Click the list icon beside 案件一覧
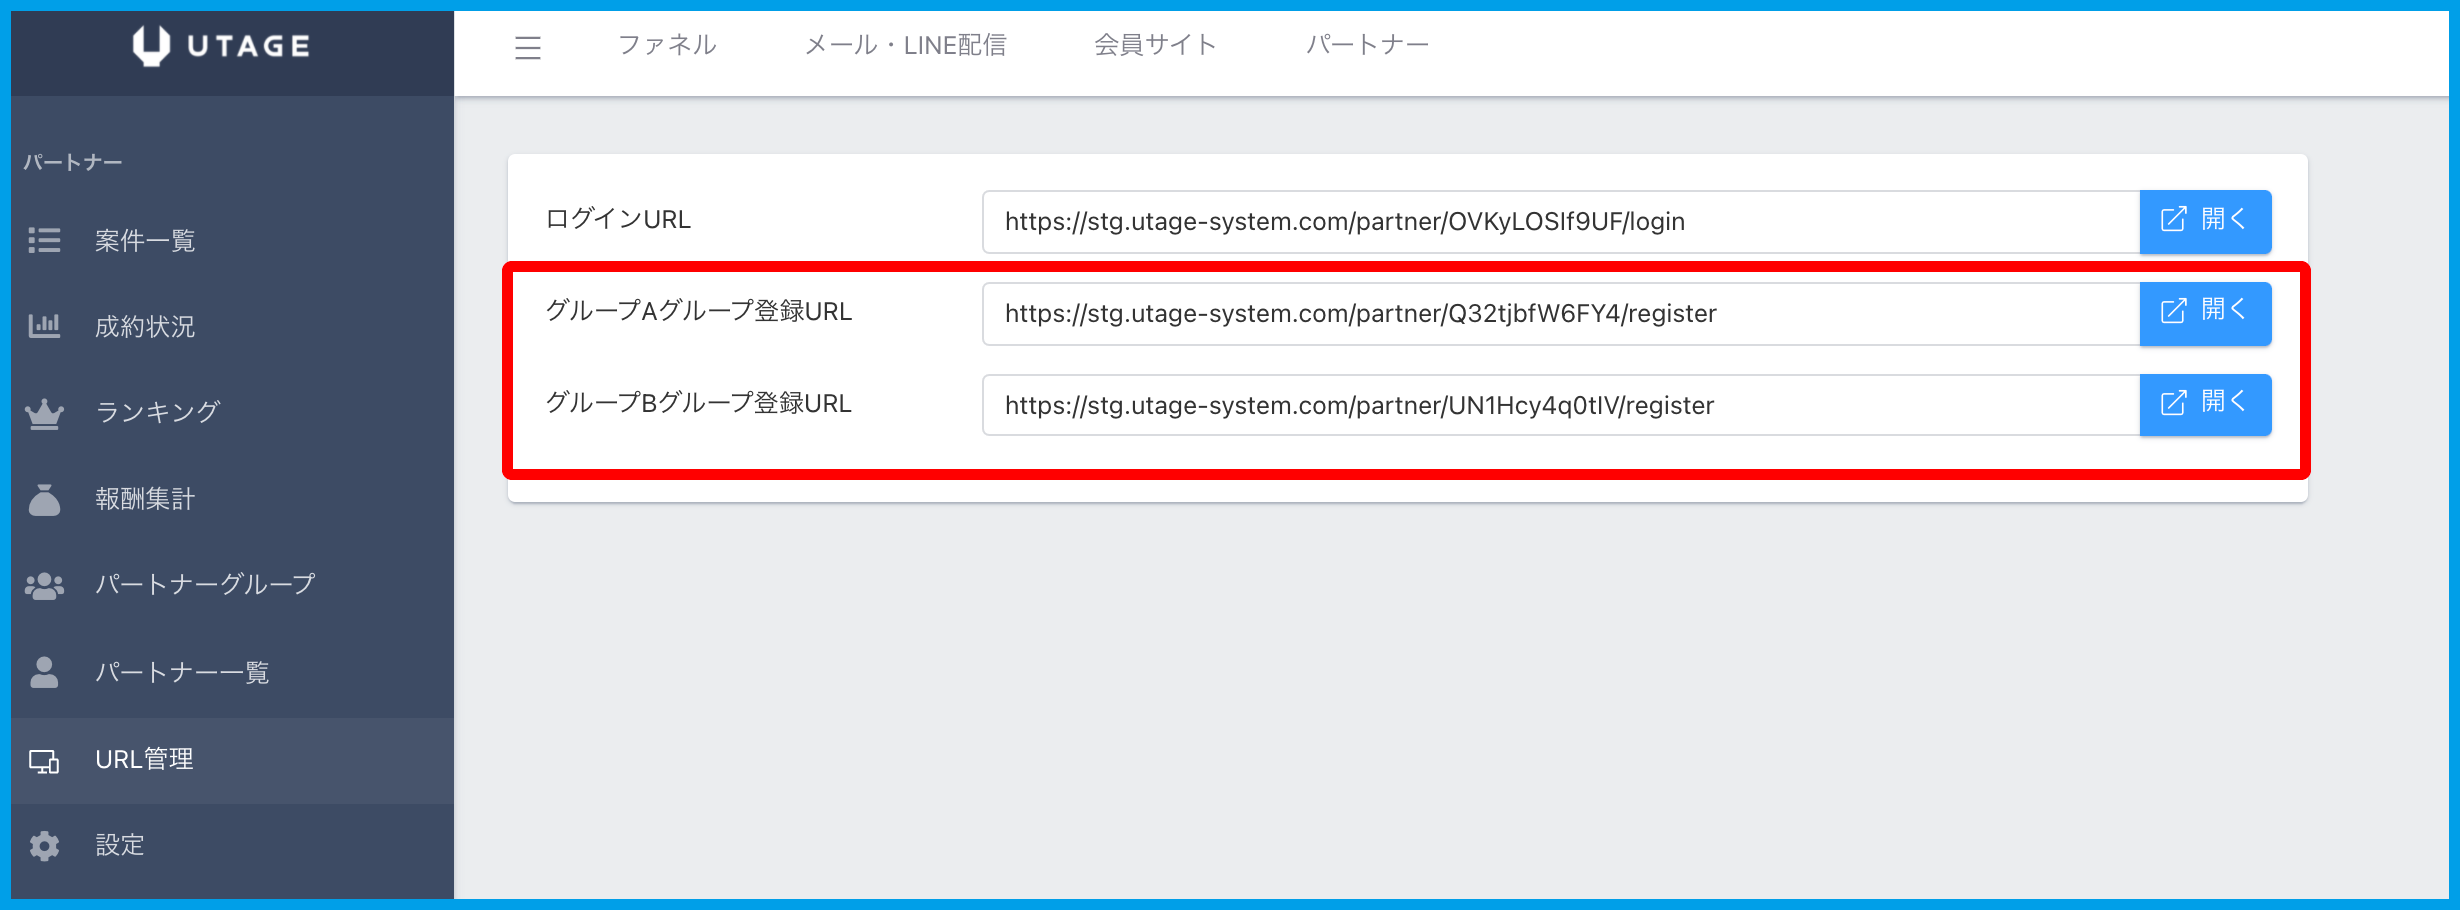2460x910 pixels. (44, 241)
